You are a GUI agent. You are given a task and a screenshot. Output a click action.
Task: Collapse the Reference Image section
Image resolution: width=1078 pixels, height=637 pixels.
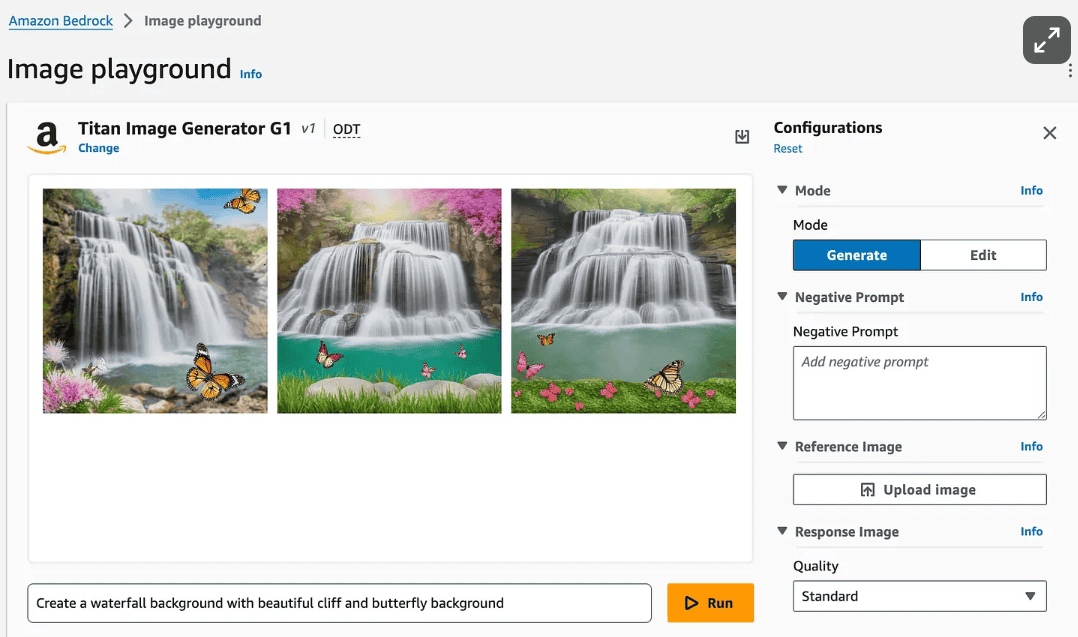(782, 446)
